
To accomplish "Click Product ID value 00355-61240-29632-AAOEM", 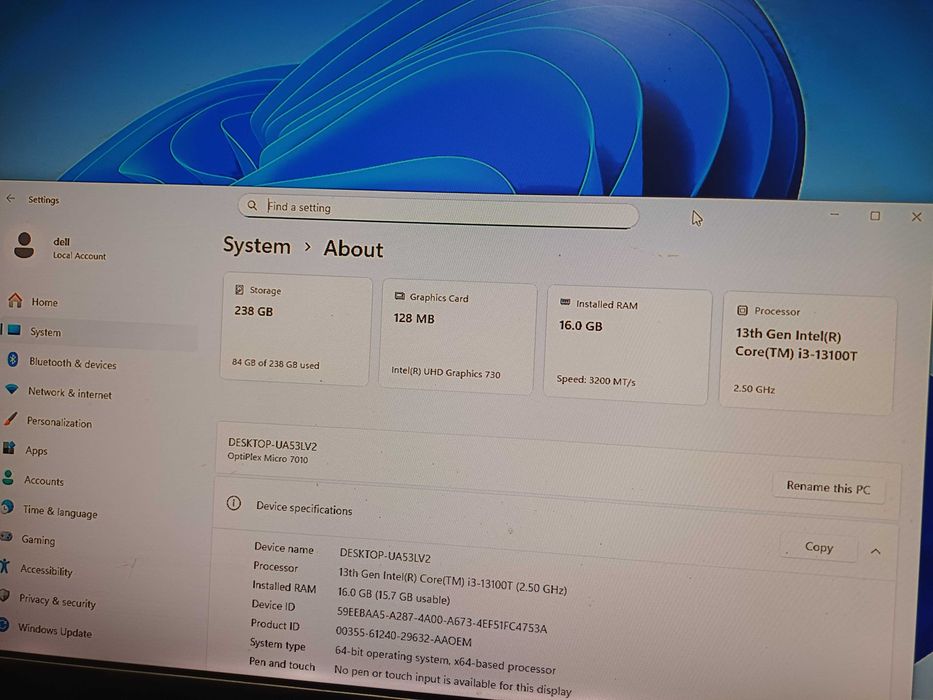I will pyautogui.click(x=403, y=636).
